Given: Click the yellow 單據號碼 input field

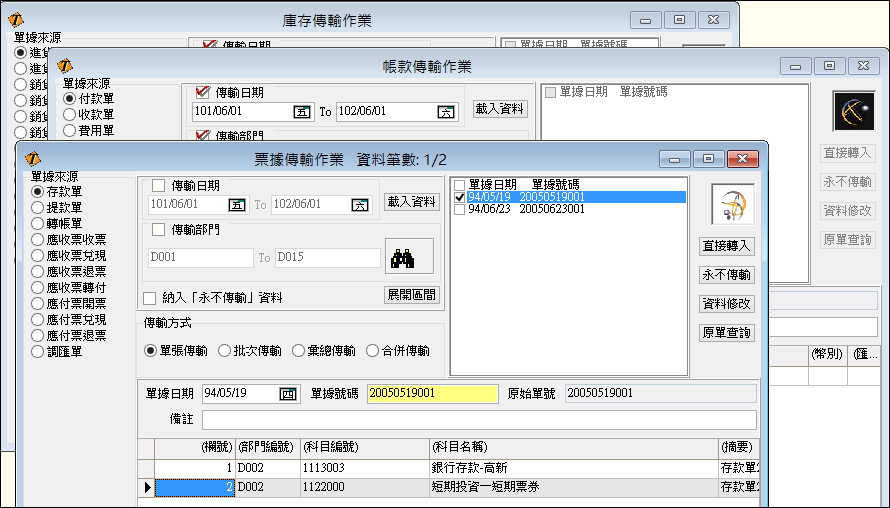Looking at the screenshot, I should click(432, 393).
